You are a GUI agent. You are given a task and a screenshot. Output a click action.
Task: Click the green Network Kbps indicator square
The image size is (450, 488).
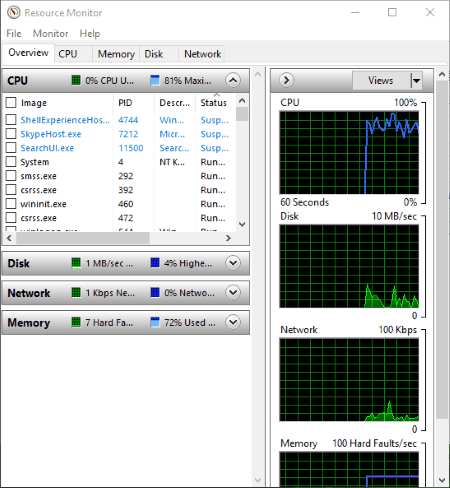pos(76,292)
